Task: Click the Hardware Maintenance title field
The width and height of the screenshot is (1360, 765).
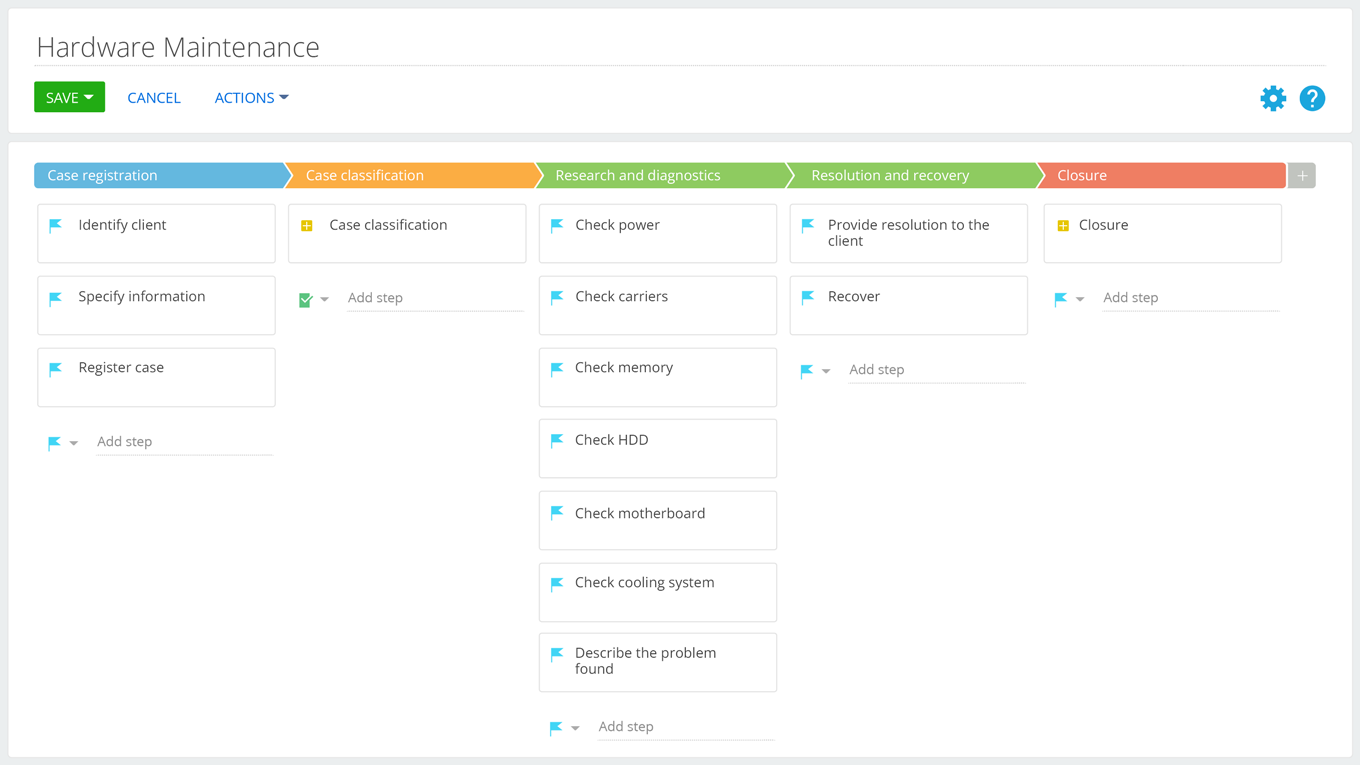Action: [680, 47]
